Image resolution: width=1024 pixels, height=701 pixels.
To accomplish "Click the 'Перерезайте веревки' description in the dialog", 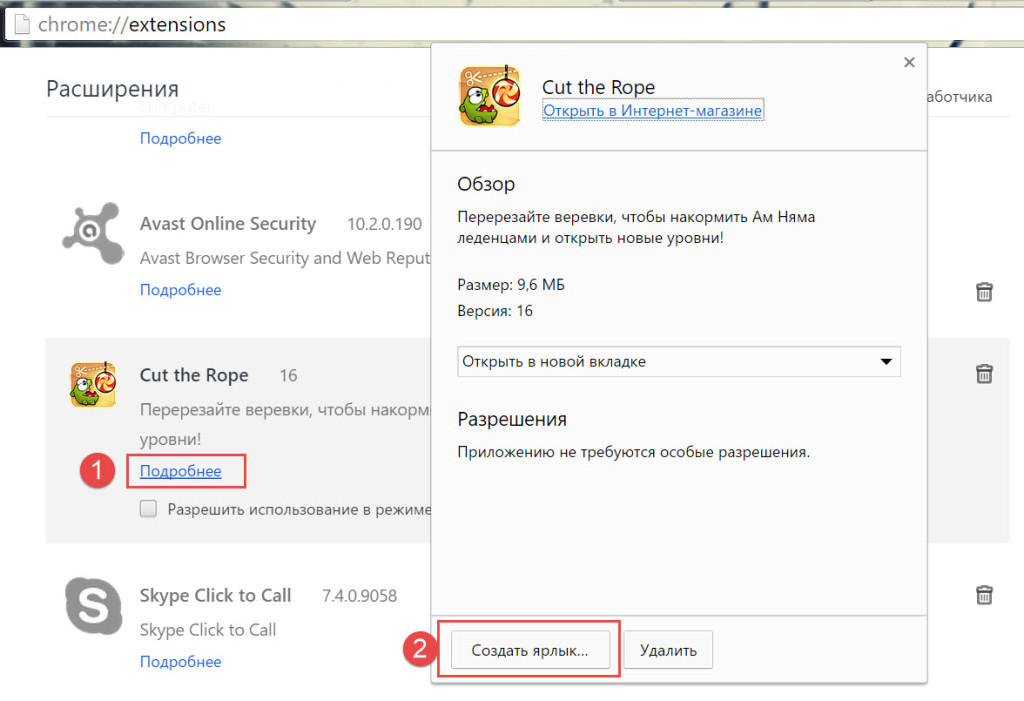I will click(636, 227).
